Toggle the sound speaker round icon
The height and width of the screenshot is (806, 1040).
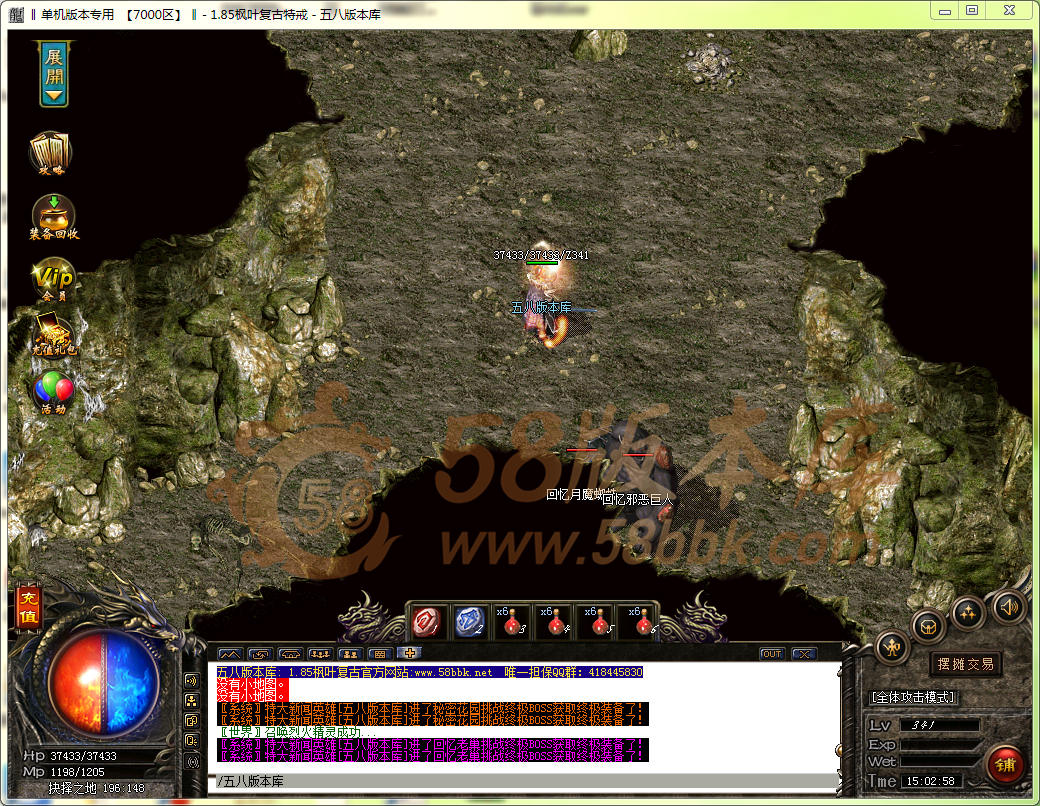[x=1009, y=606]
